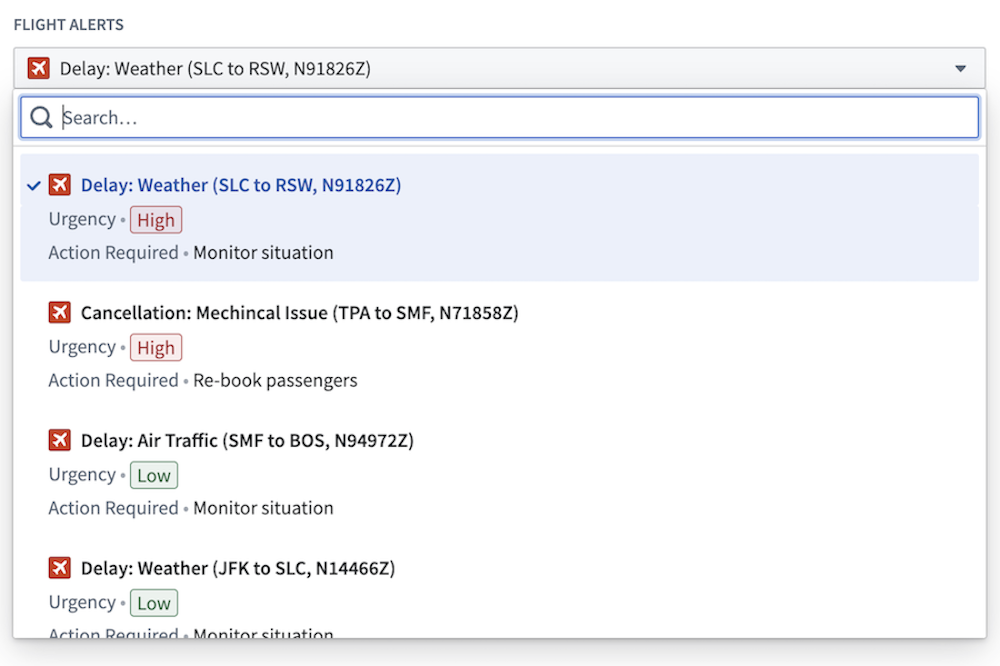The width and height of the screenshot is (1000, 666).
Task: Click the Low urgency tag on JFK to SLC delay
Action: pos(154,603)
